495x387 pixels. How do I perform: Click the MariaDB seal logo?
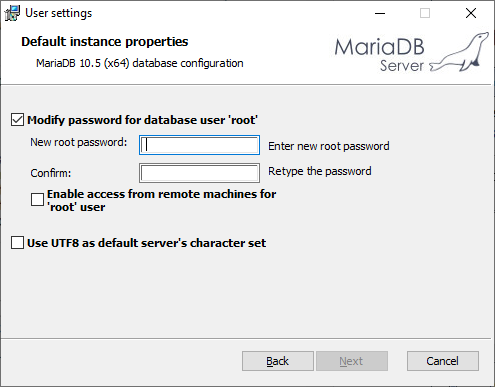460,52
